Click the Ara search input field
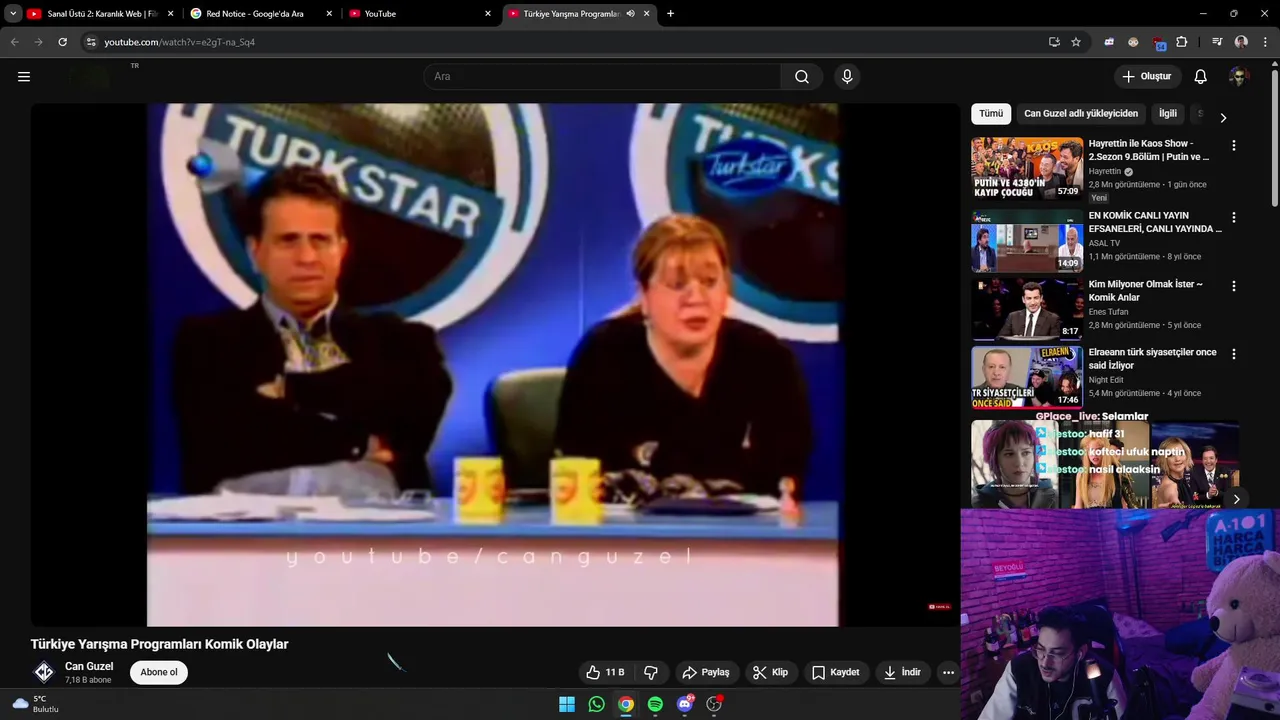The image size is (1280, 720). (603, 77)
